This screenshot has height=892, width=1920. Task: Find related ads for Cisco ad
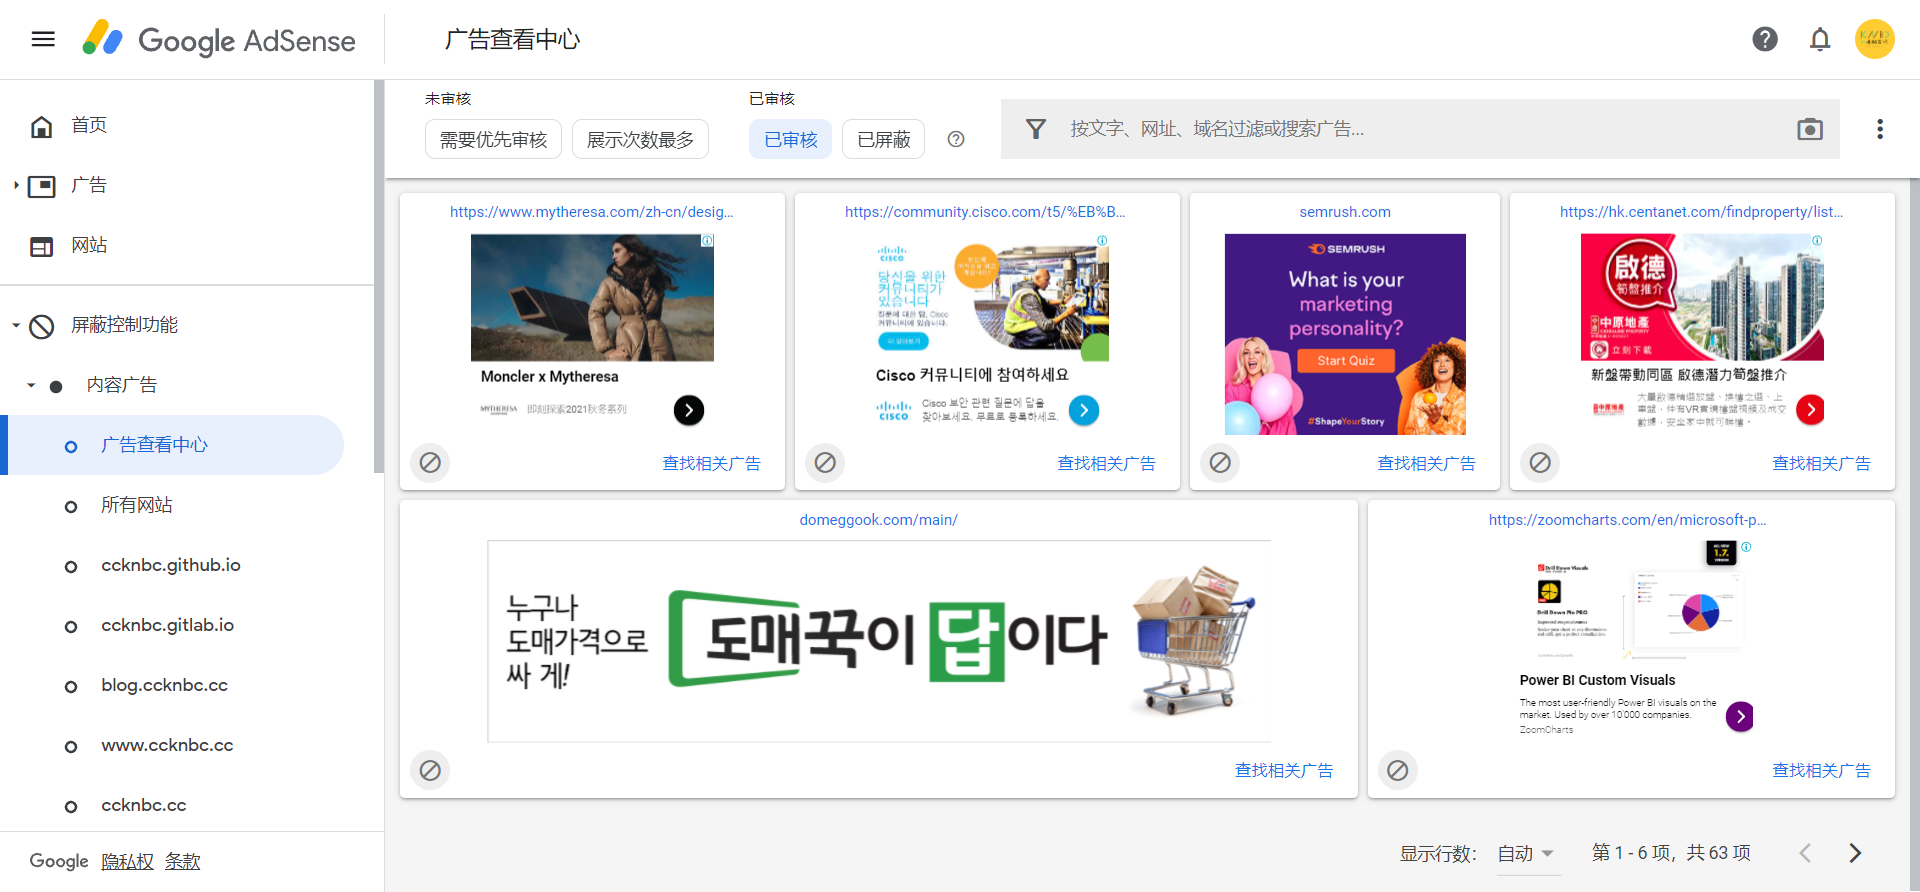[x=1106, y=463]
